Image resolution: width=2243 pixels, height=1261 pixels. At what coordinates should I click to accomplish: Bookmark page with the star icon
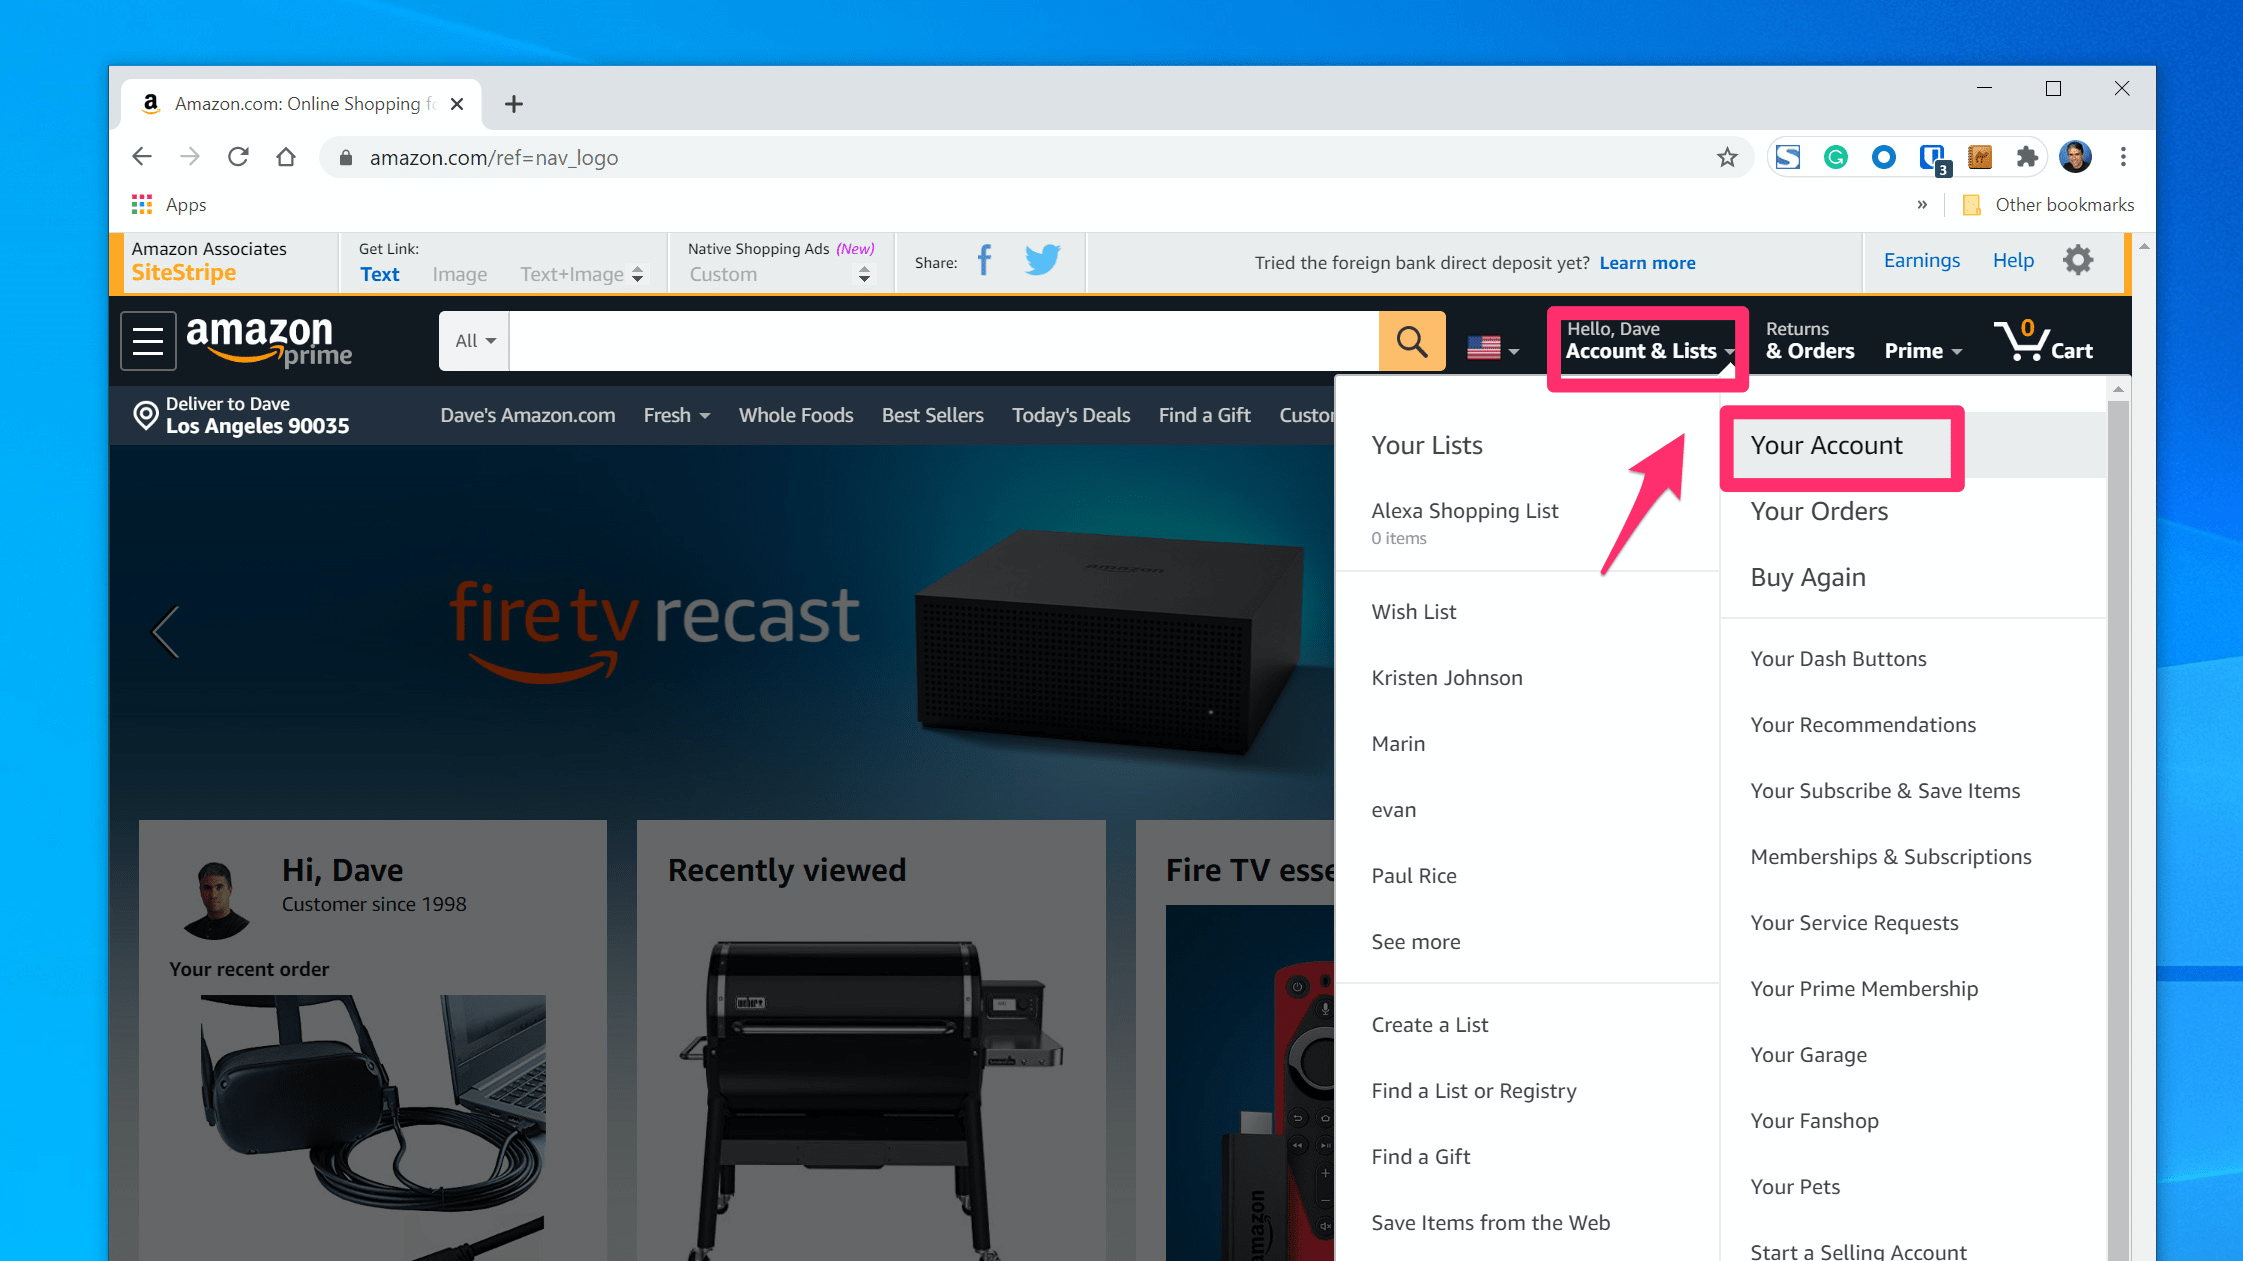click(1727, 157)
